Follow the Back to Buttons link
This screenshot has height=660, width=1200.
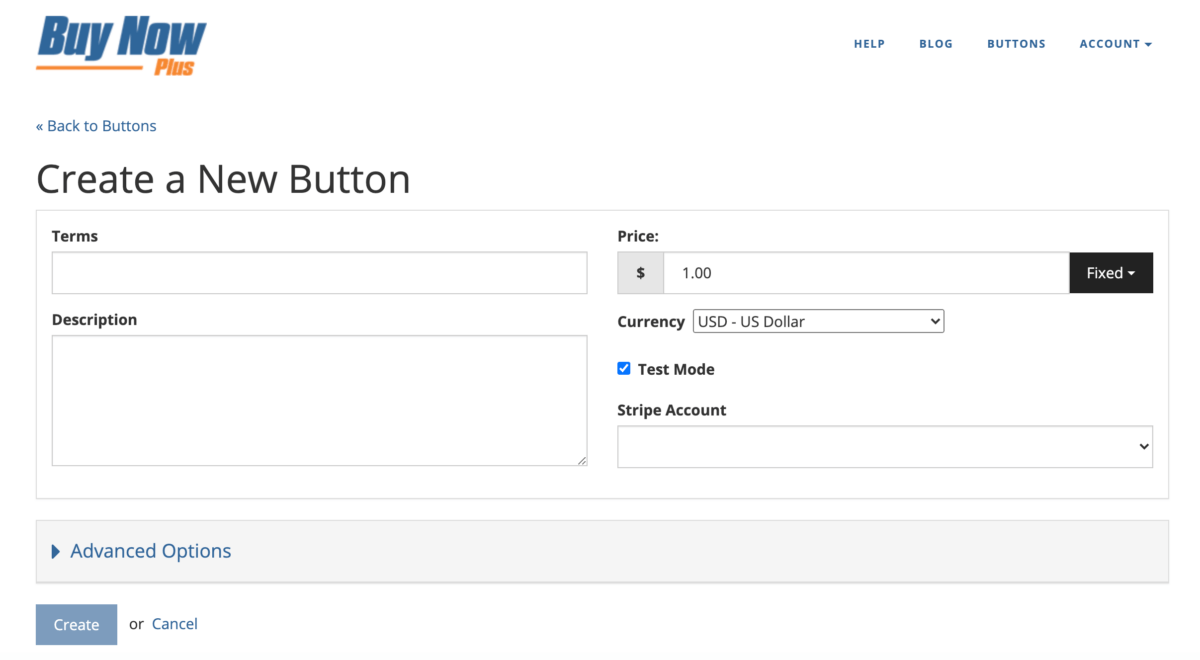click(96, 125)
